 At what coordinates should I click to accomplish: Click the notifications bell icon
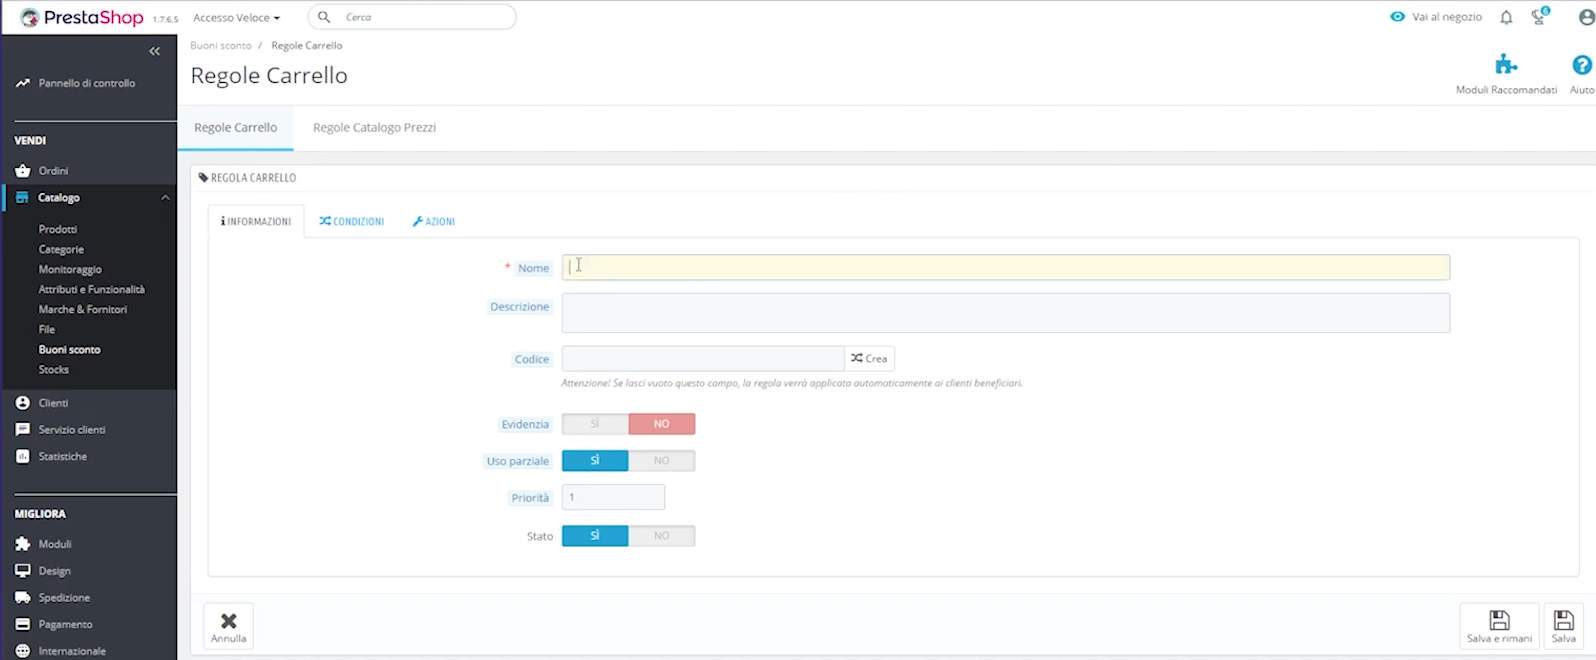(1506, 17)
